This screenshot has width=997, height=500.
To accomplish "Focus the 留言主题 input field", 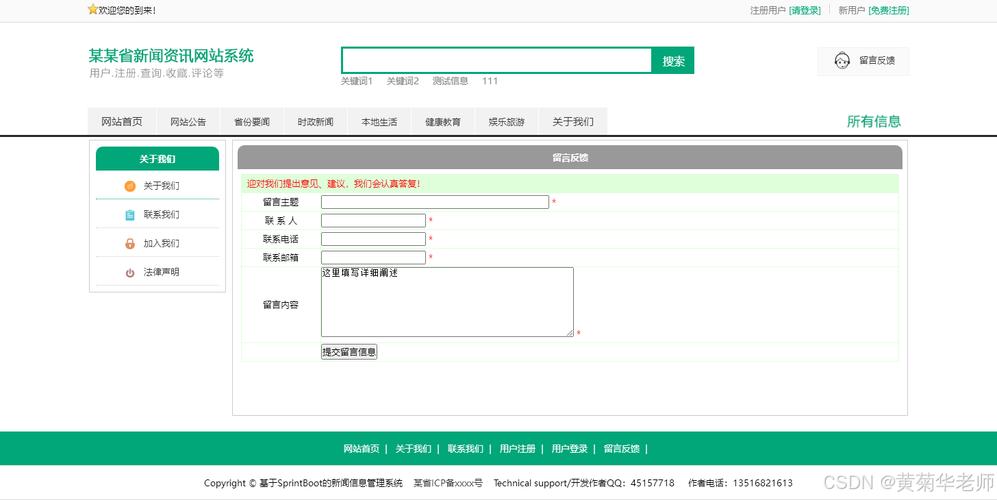I will pyautogui.click(x=435, y=202).
